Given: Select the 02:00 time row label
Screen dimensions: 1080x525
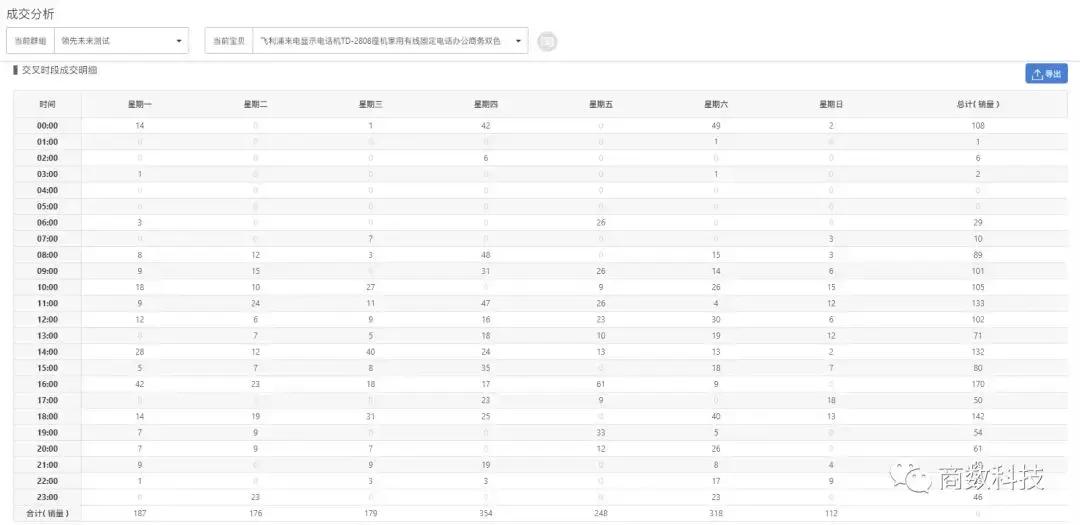Looking at the screenshot, I should 48,158.
